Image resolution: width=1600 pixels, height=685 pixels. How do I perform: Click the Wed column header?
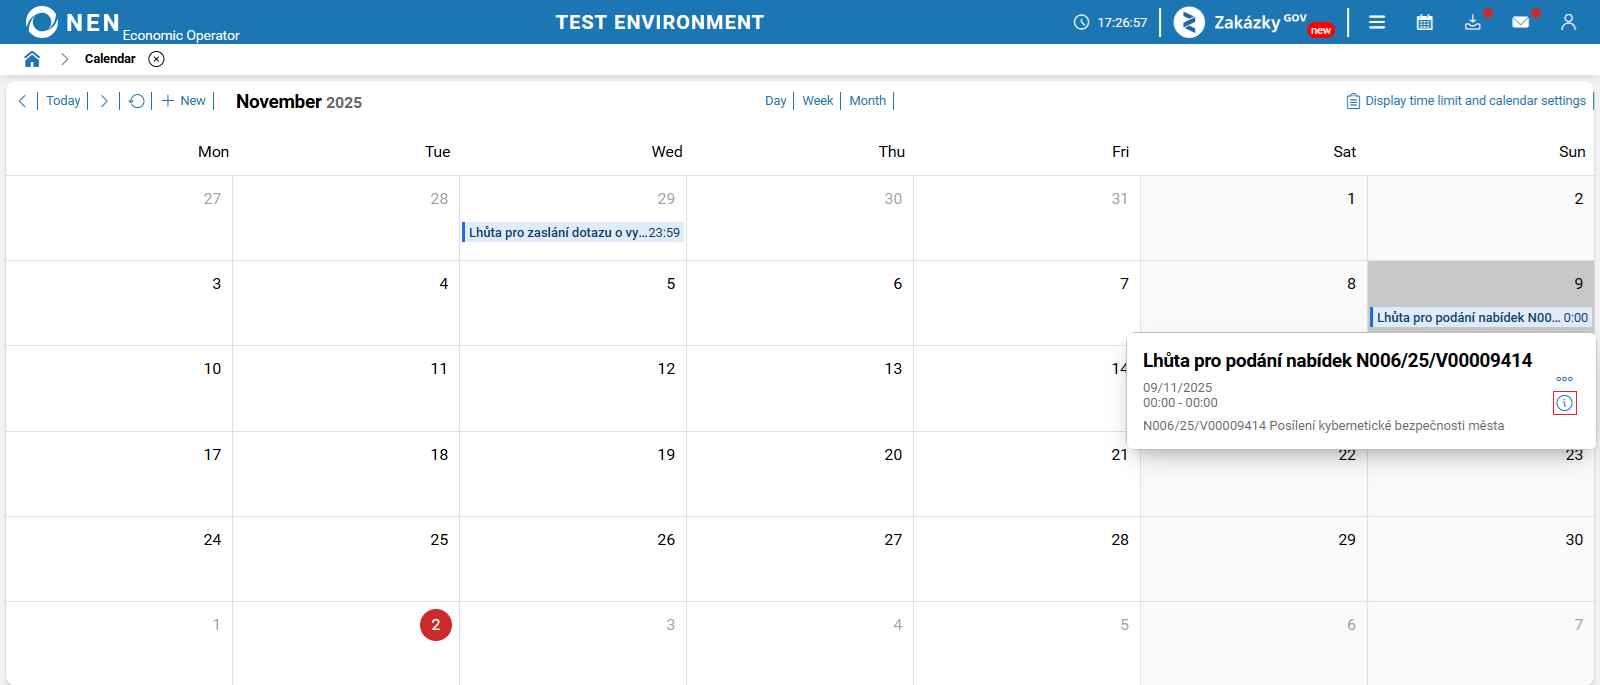point(667,152)
